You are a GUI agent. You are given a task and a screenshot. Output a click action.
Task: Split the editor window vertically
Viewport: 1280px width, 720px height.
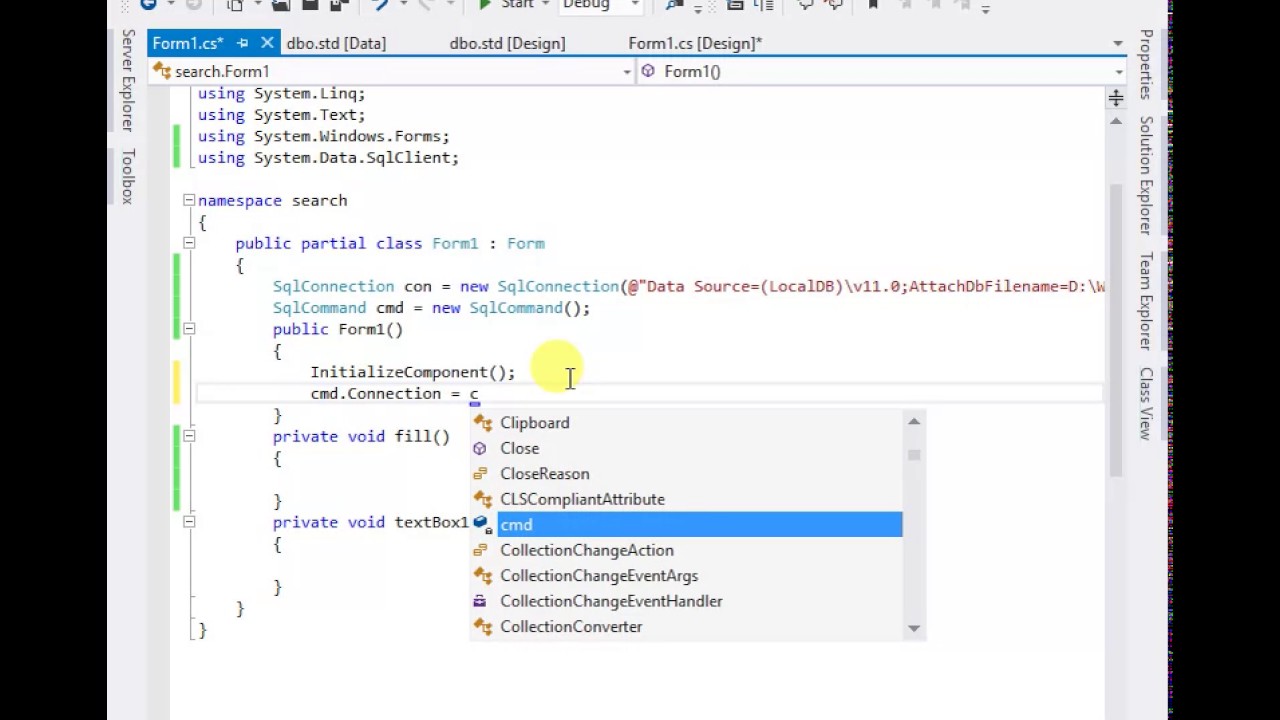(x=1116, y=97)
